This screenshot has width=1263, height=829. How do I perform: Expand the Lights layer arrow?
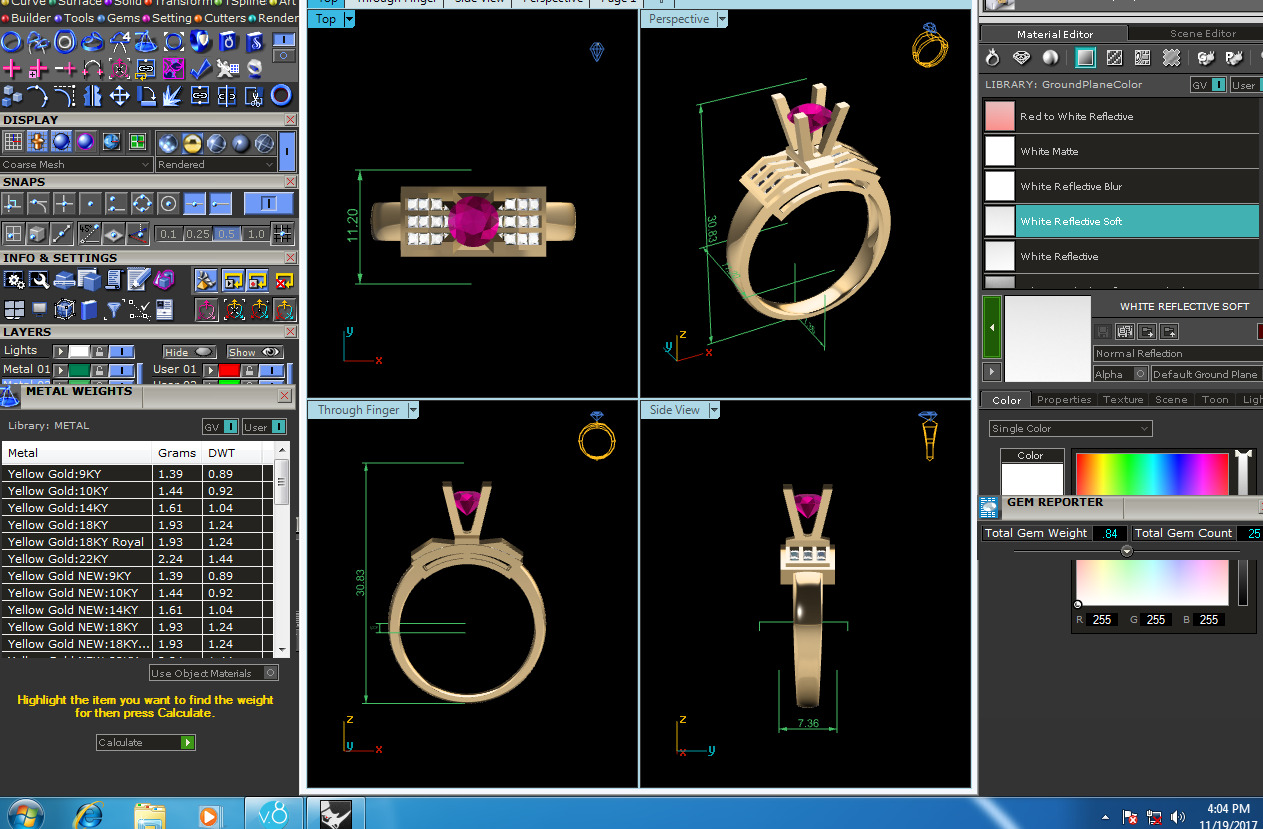[x=60, y=351]
